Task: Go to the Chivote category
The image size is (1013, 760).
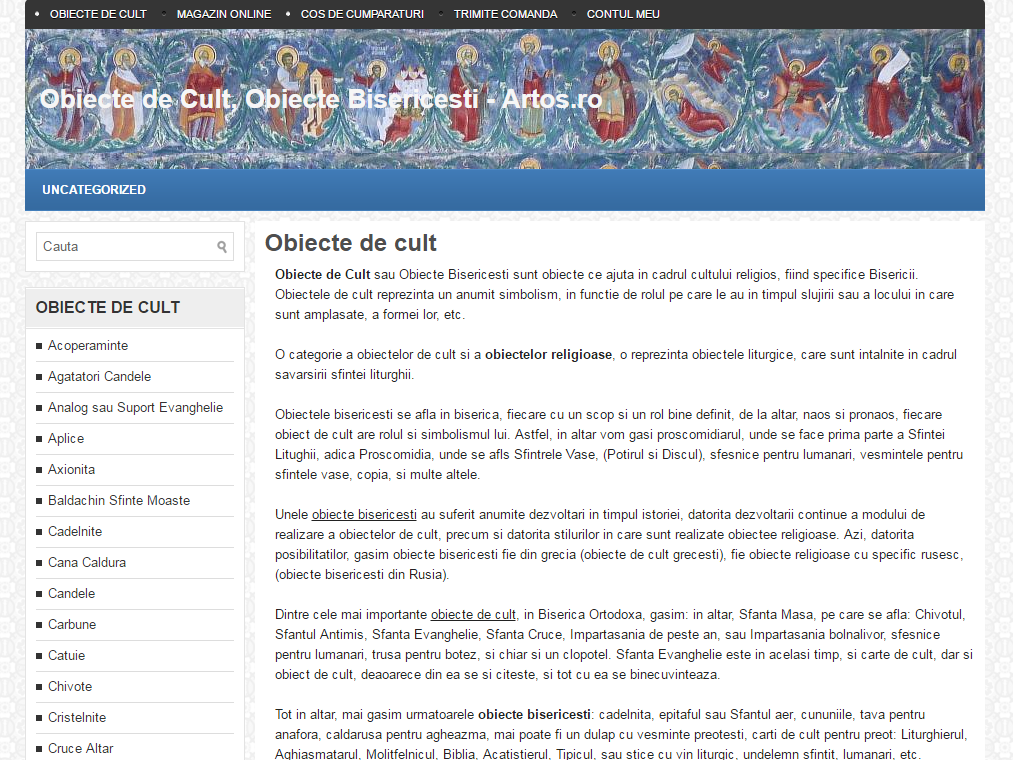Action: pos(70,687)
